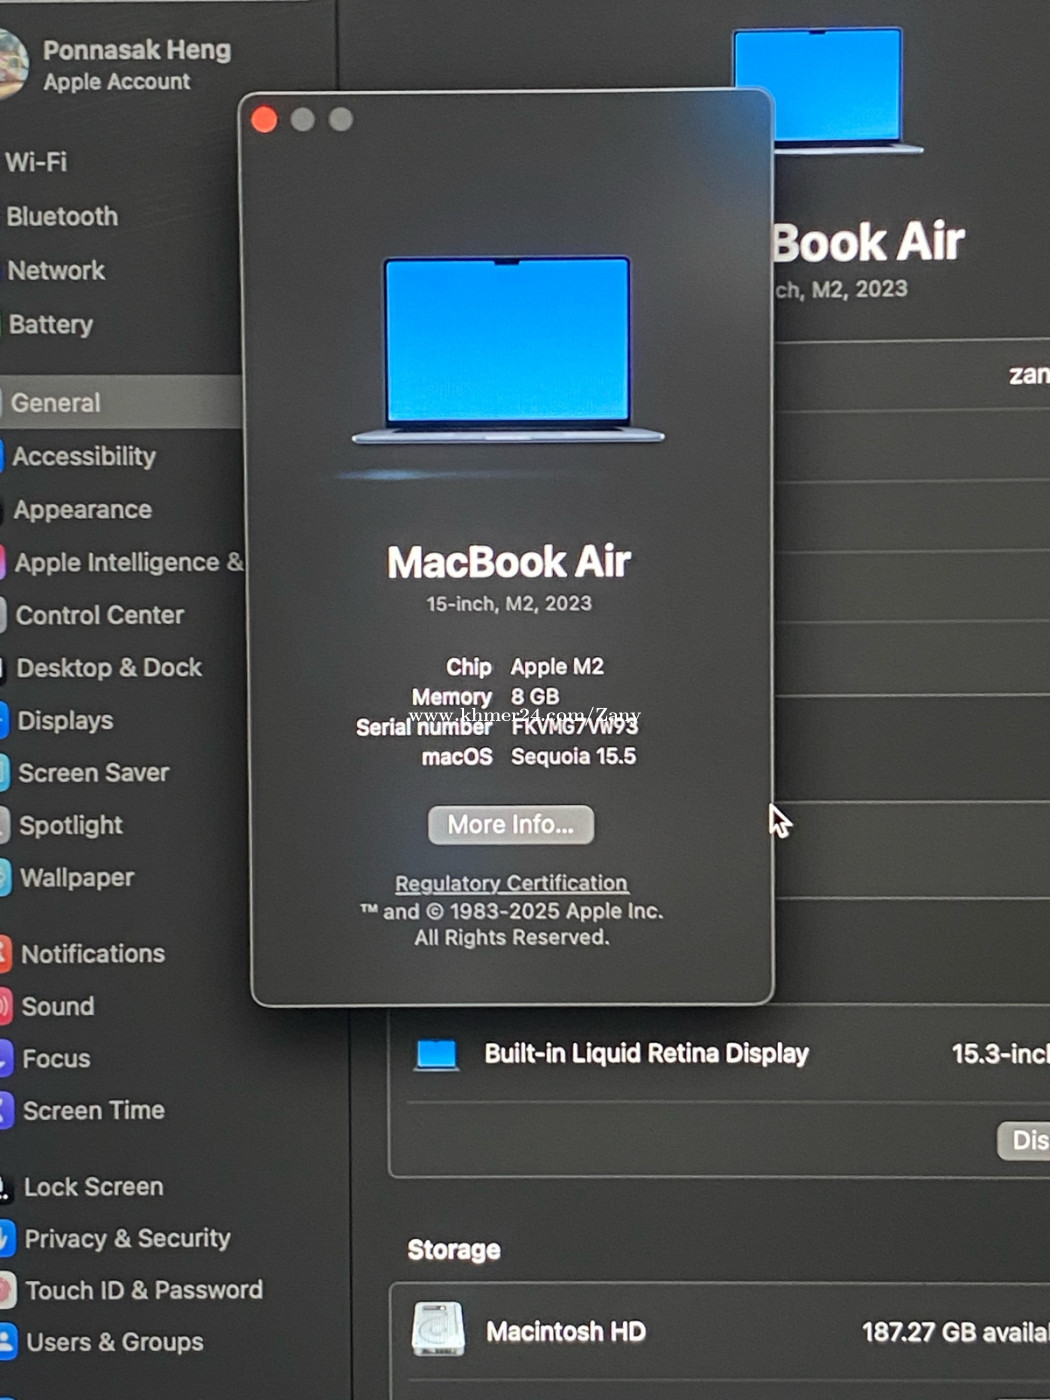This screenshot has width=1050, height=1400.
Task: Open Appearance settings
Action: point(82,509)
